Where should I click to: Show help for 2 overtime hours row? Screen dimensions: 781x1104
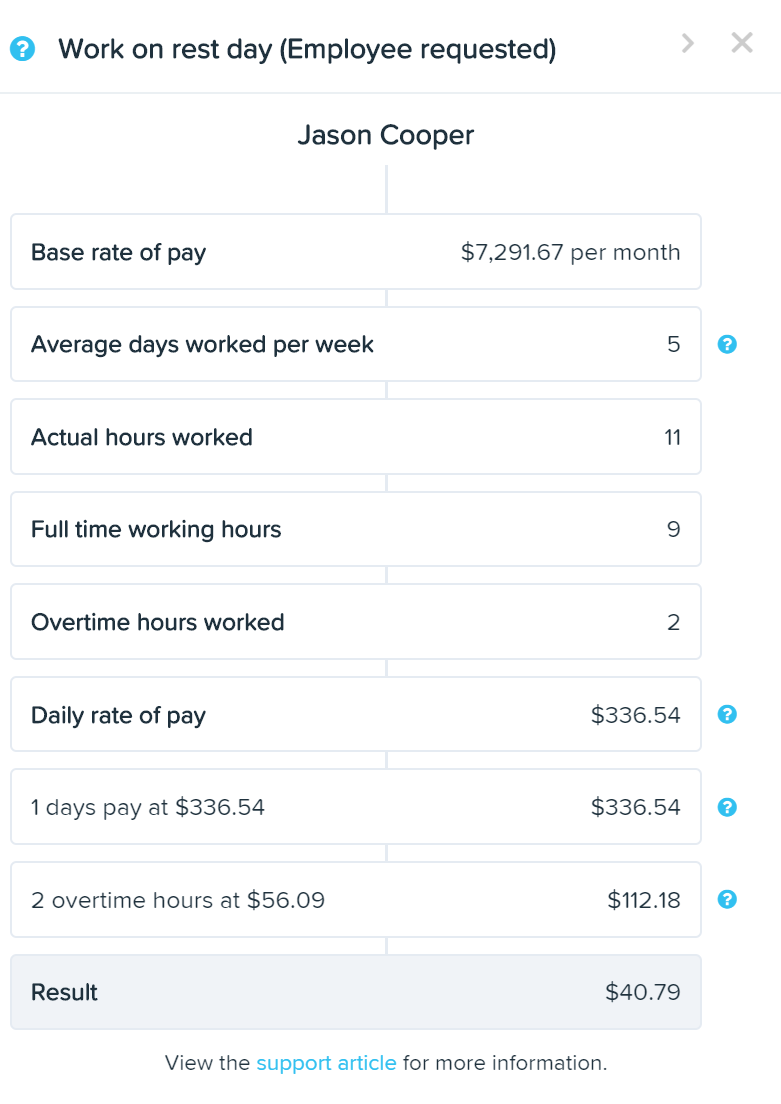click(x=727, y=899)
